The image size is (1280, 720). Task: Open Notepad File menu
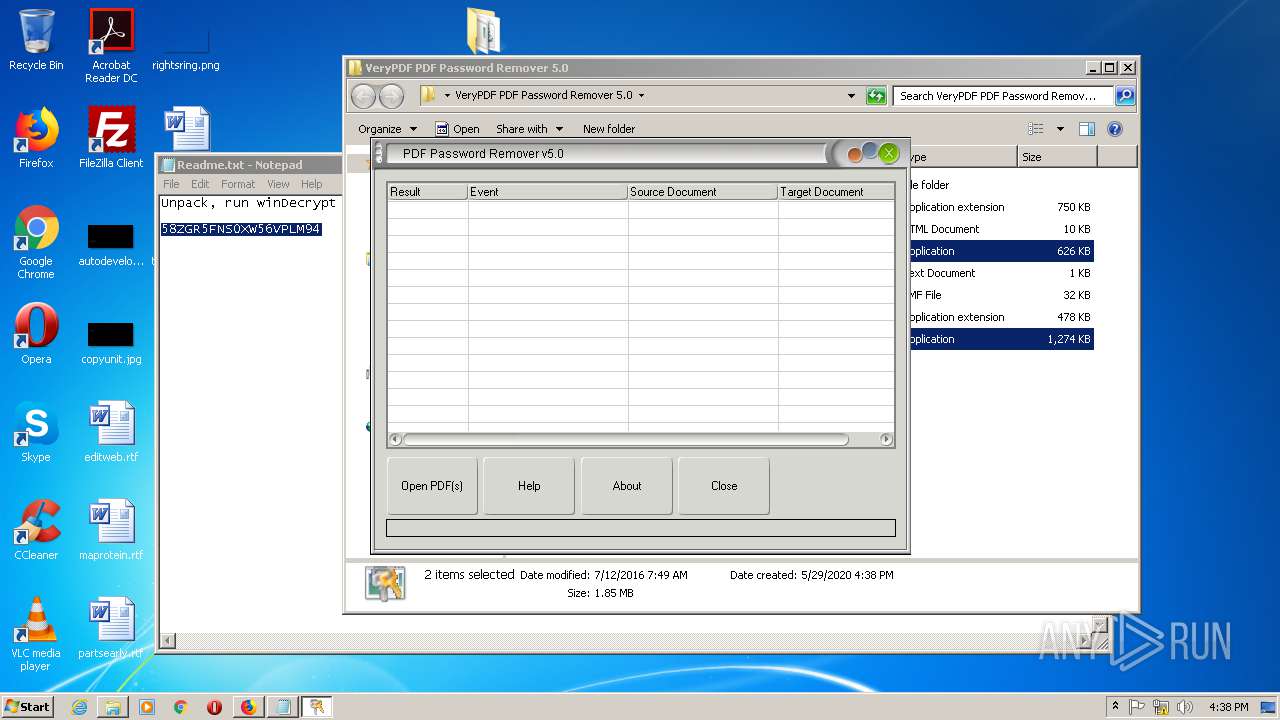171,184
